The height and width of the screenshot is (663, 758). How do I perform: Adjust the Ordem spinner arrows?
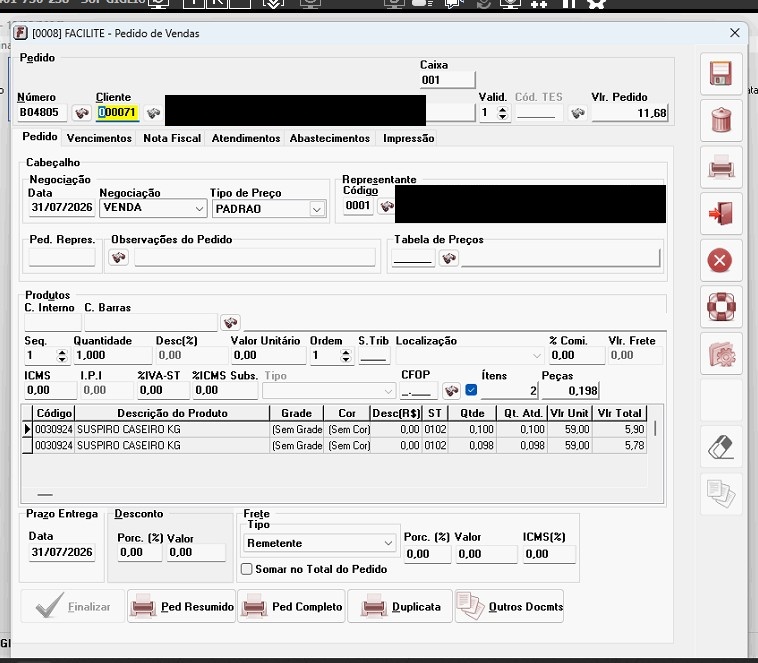point(345,356)
